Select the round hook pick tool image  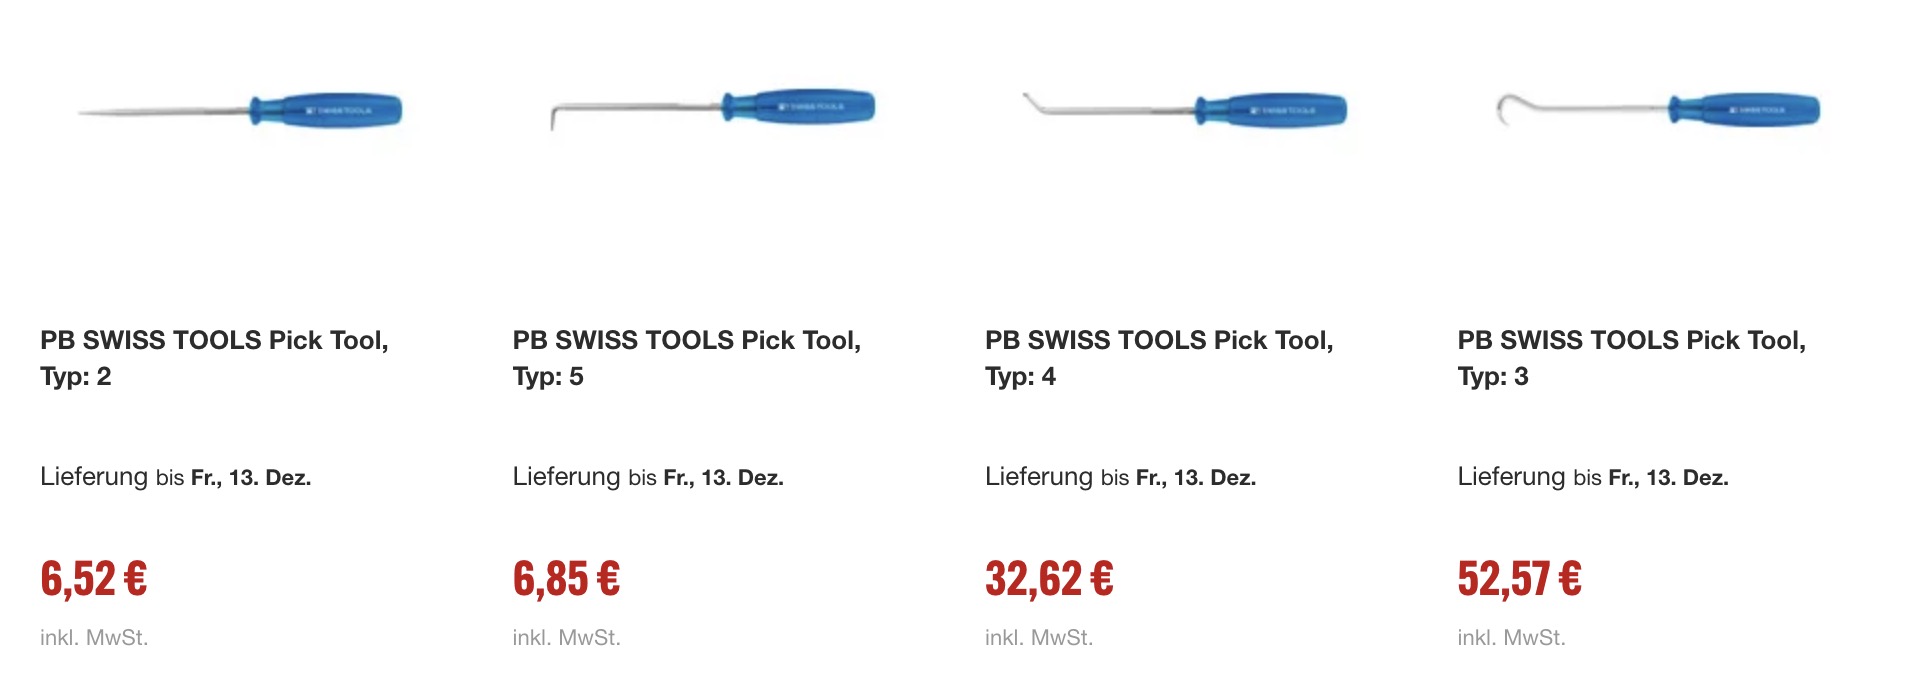pos(1657,108)
